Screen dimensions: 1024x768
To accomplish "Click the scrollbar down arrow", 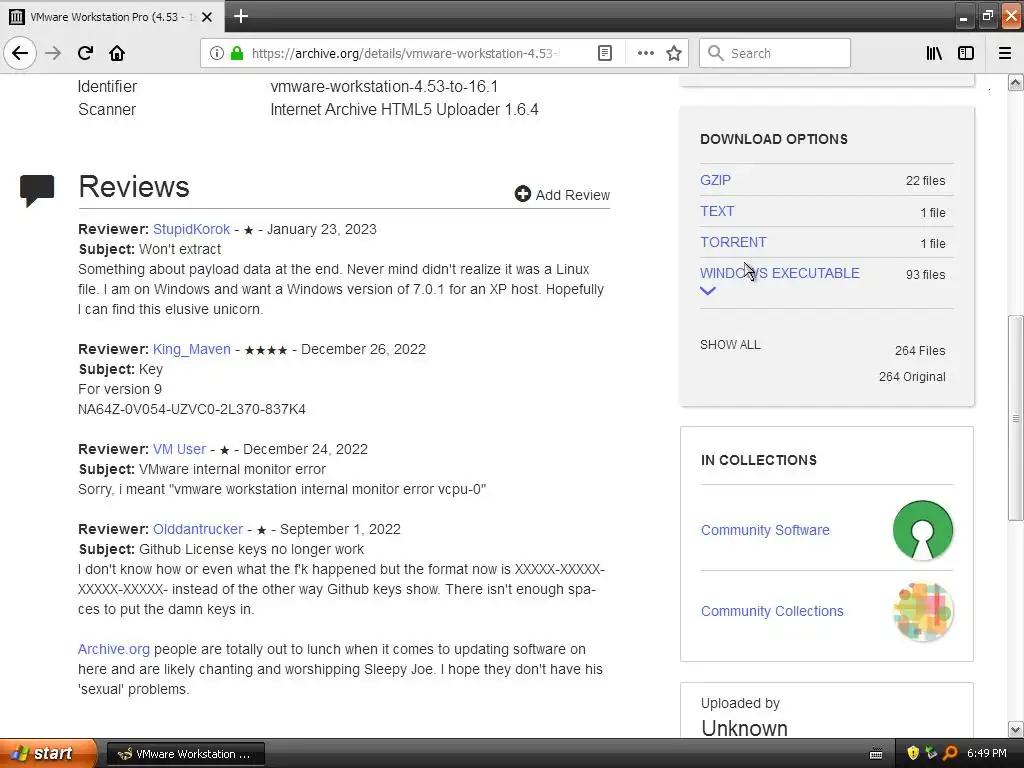I will tap(1015, 729).
